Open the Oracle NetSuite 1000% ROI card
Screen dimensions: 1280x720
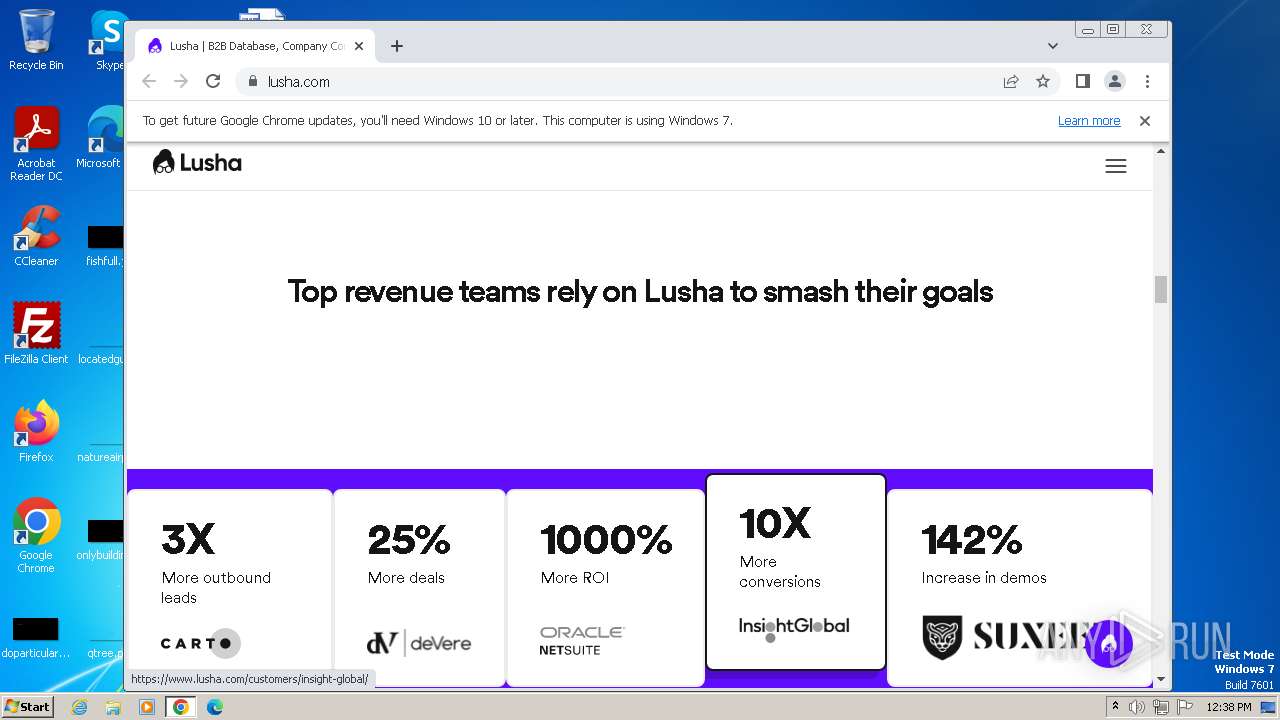tap(605, 587)
